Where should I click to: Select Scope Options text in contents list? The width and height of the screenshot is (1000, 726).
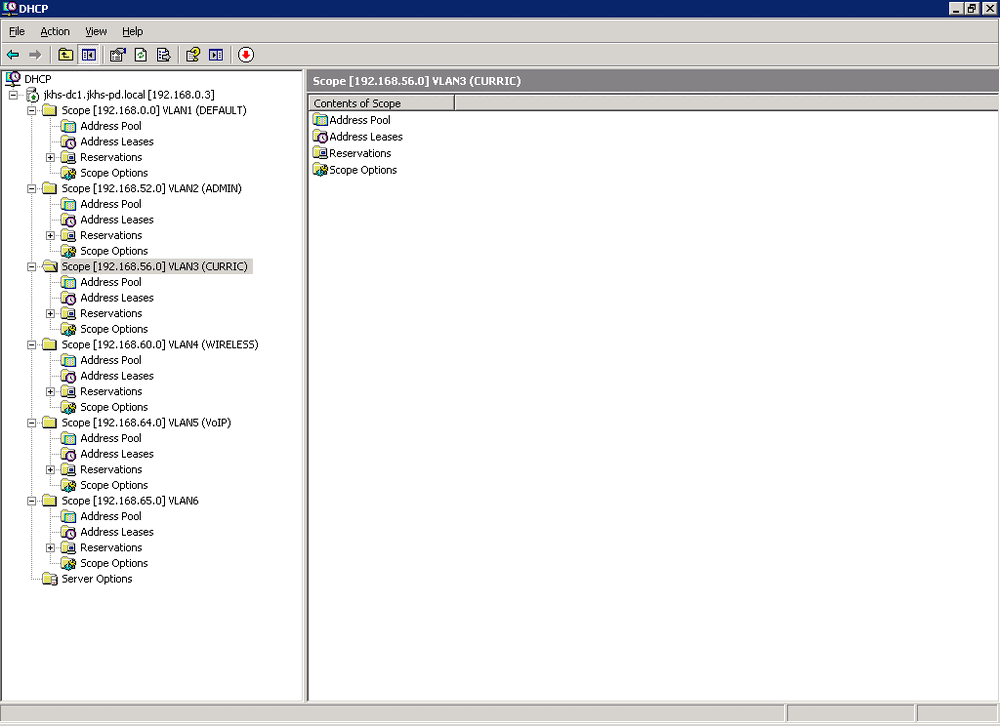363,170
